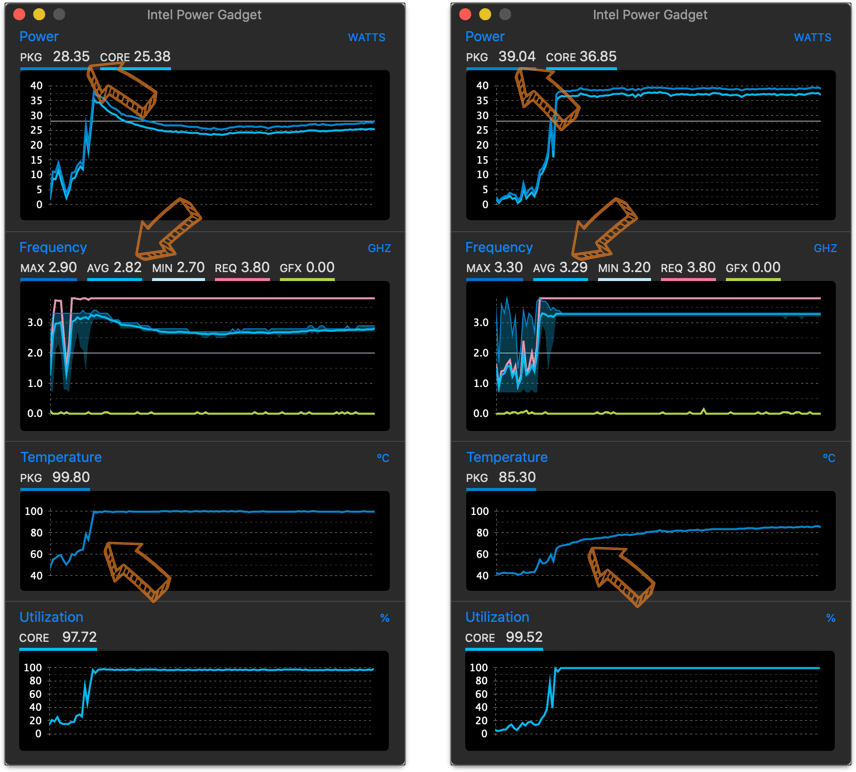Click the Temperature heading in left window
The image size is (856, 772).
61,457
